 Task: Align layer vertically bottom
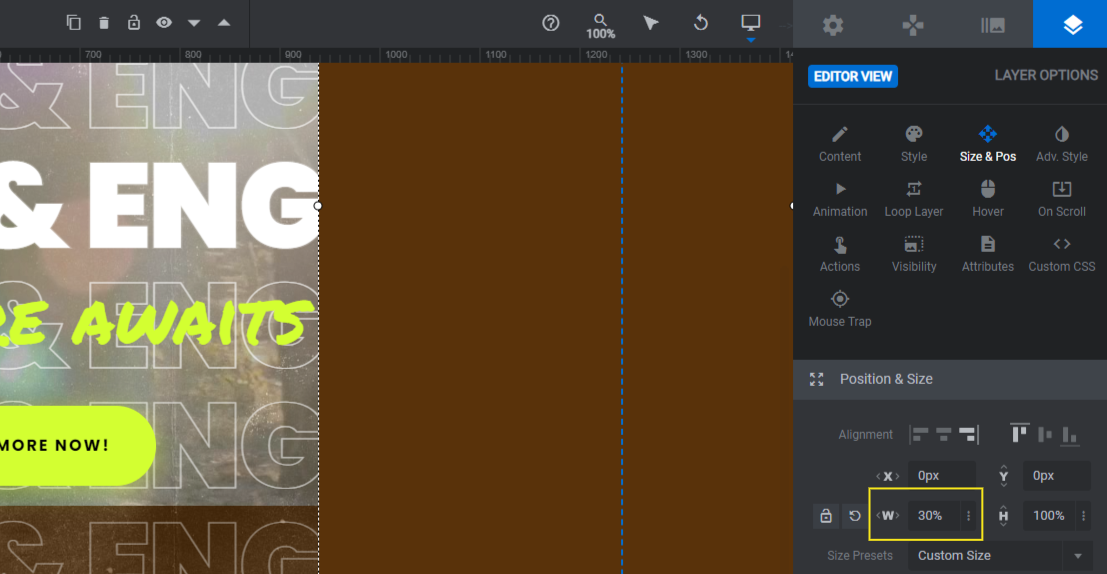(1070, 436)
